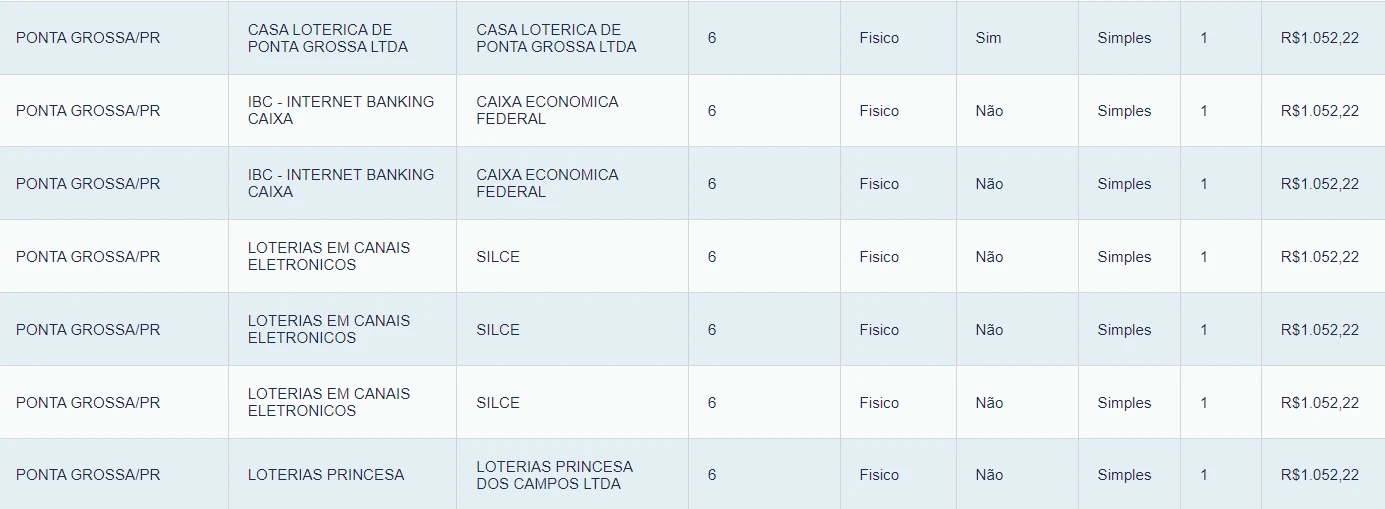Viewport: 1385px width, 509px height.
Task: Select "Não" in the Loterias Princesa row
Action: click(989, 475)
